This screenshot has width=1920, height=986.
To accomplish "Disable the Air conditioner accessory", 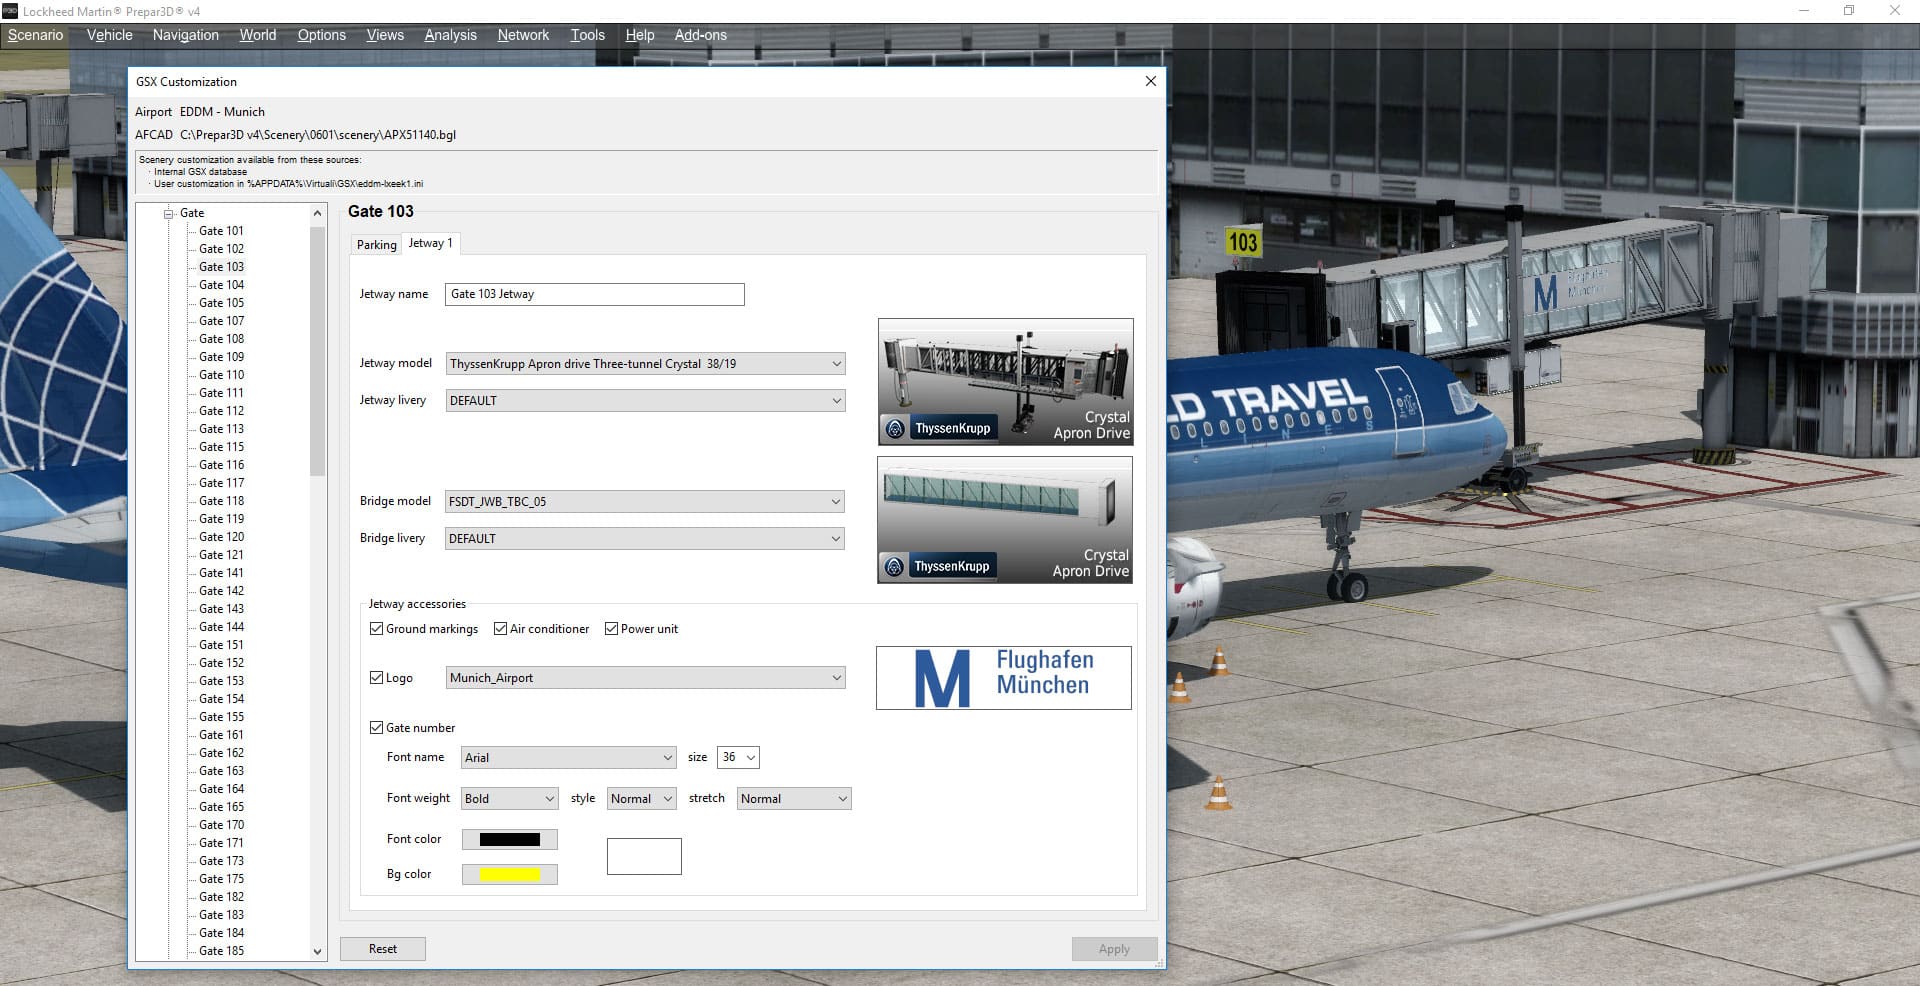I will 501,629.
